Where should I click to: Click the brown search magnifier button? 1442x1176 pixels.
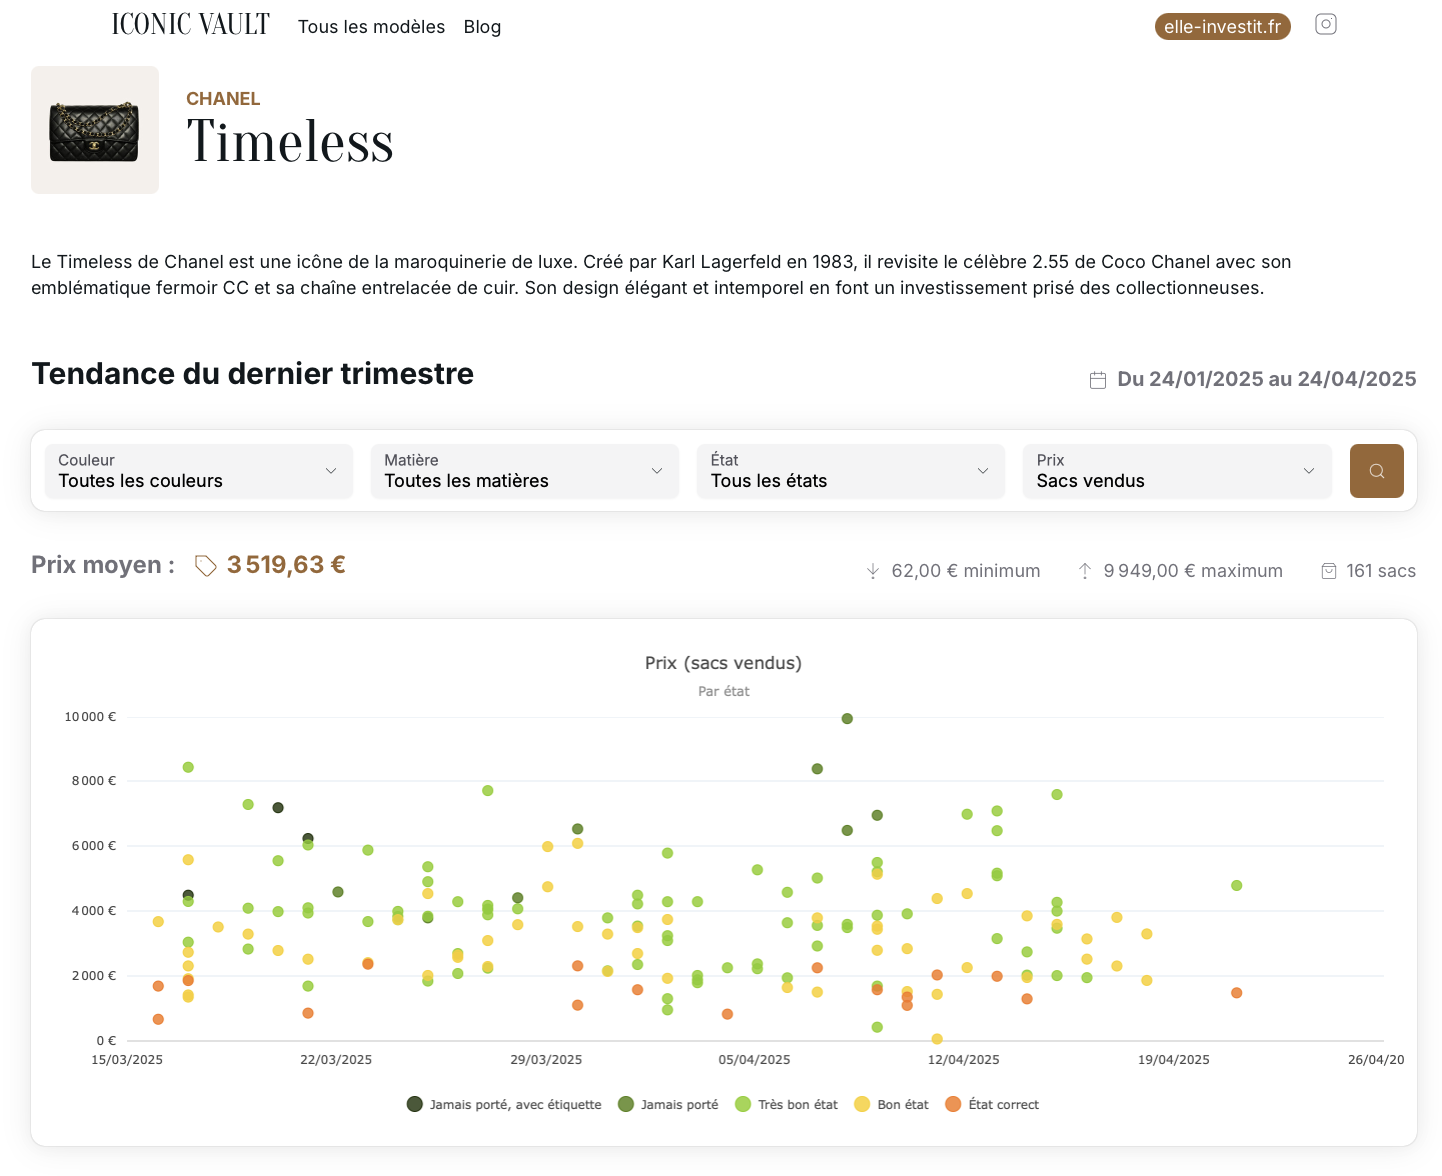click(x=1376, y=471)
